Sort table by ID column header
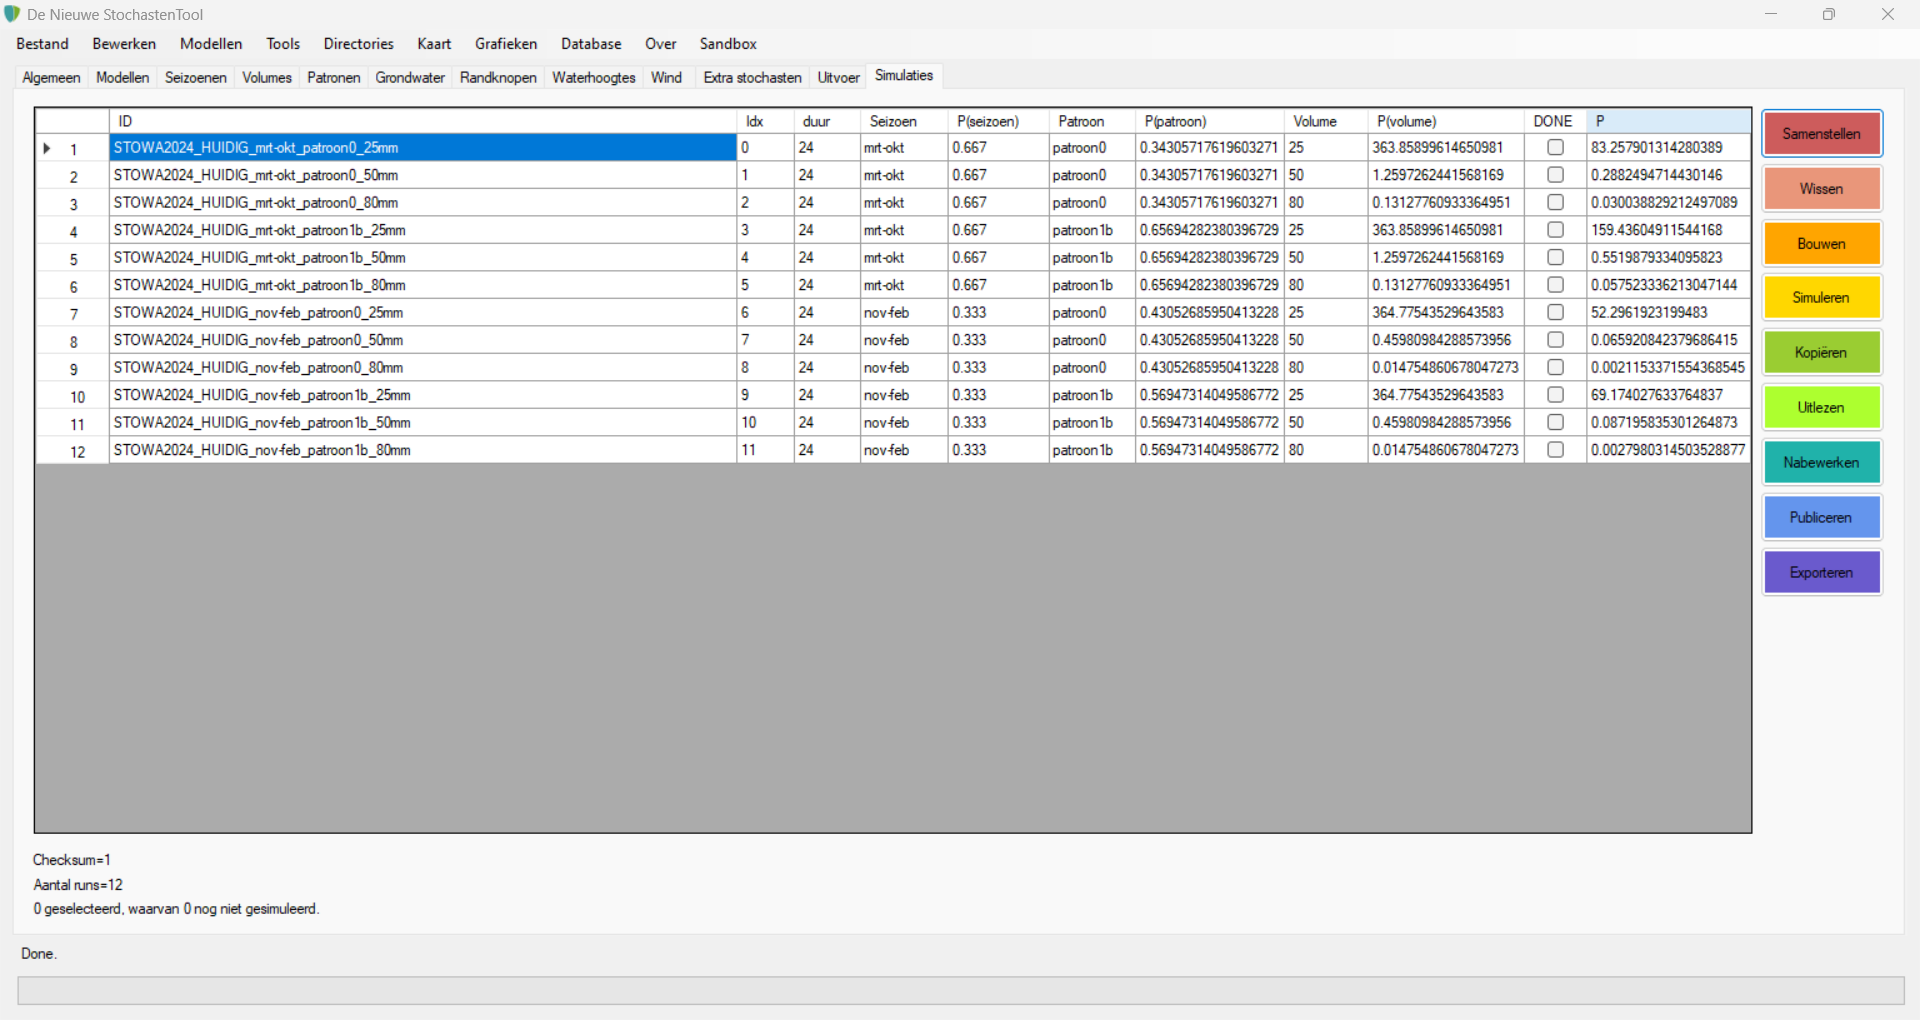The height and width of the screenshot is (1020, 1920). 423,121
